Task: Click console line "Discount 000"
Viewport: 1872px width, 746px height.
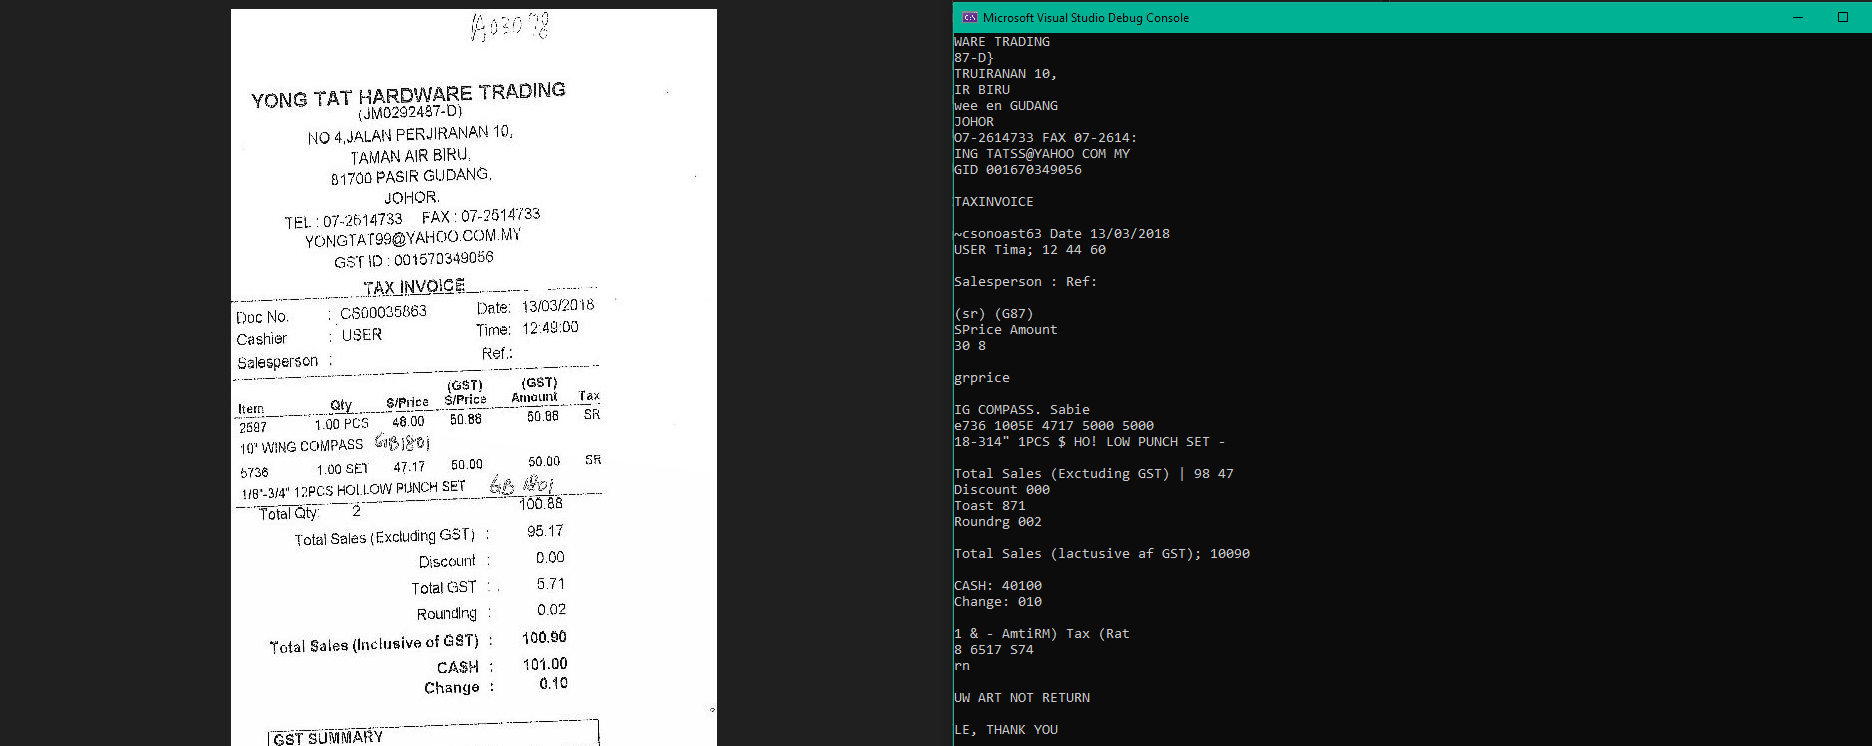Action: point(1002,490)
